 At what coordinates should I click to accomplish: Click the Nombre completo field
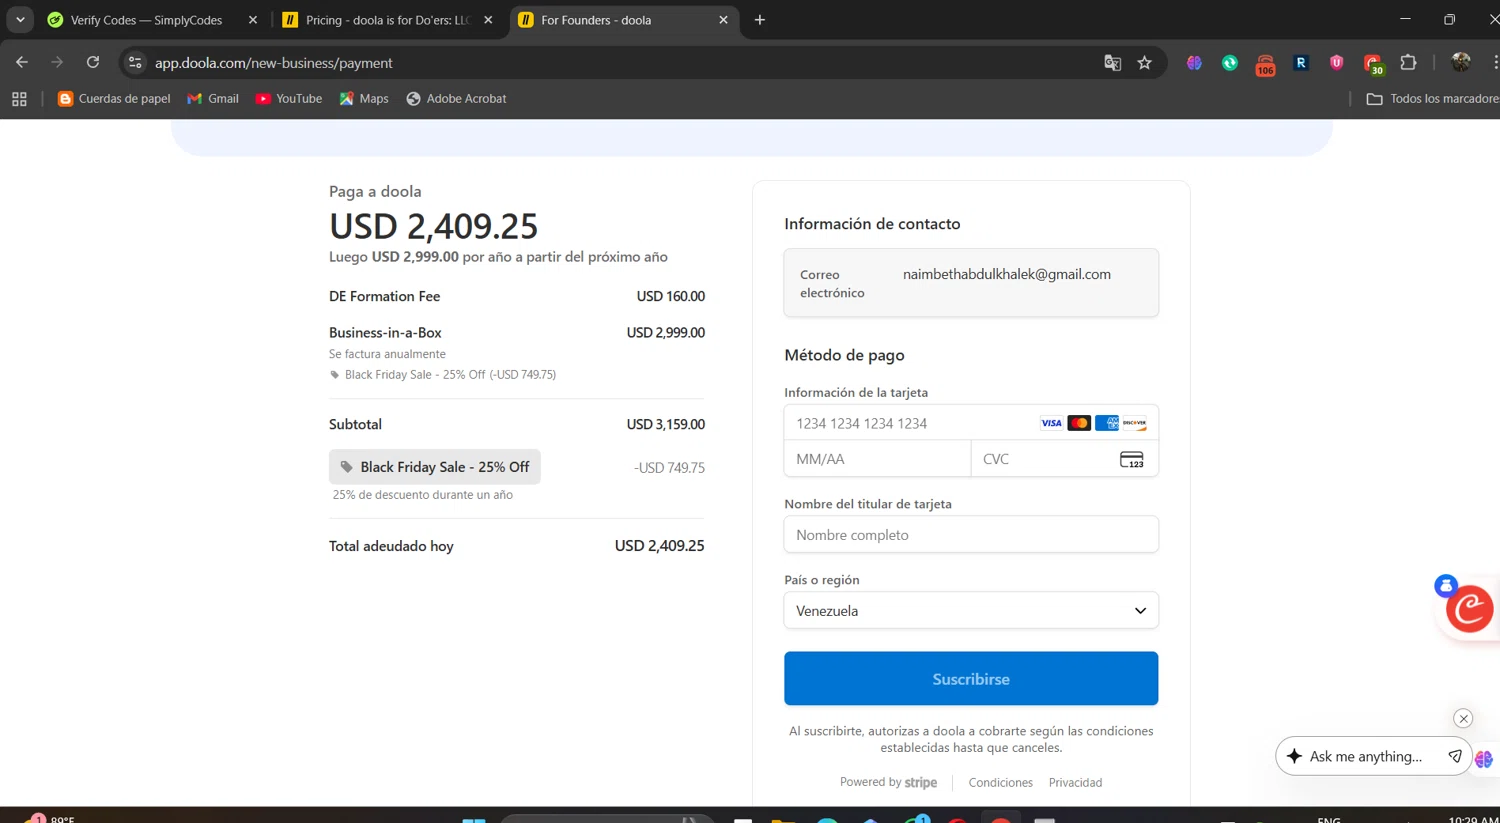[971, 535]
